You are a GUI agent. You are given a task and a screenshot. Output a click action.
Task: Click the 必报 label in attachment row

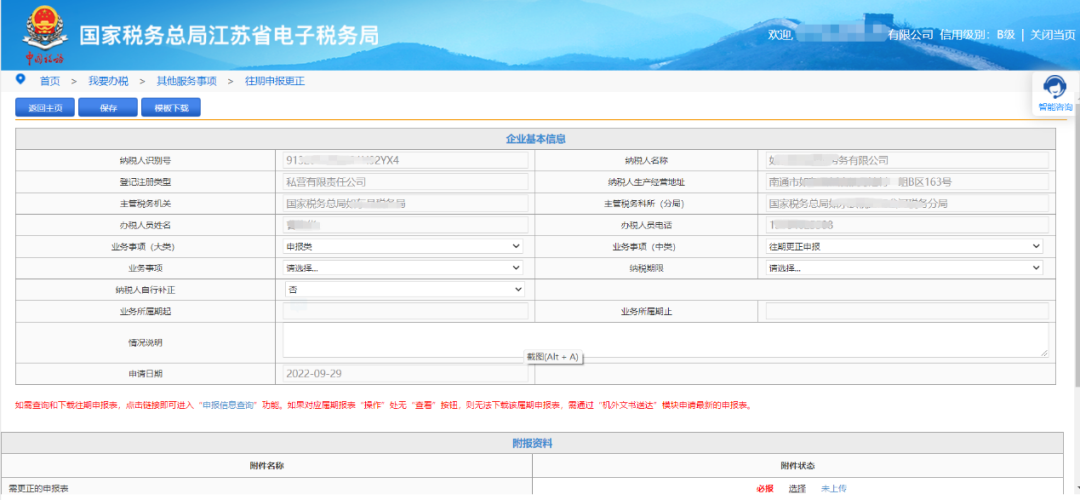pos(765,489)
